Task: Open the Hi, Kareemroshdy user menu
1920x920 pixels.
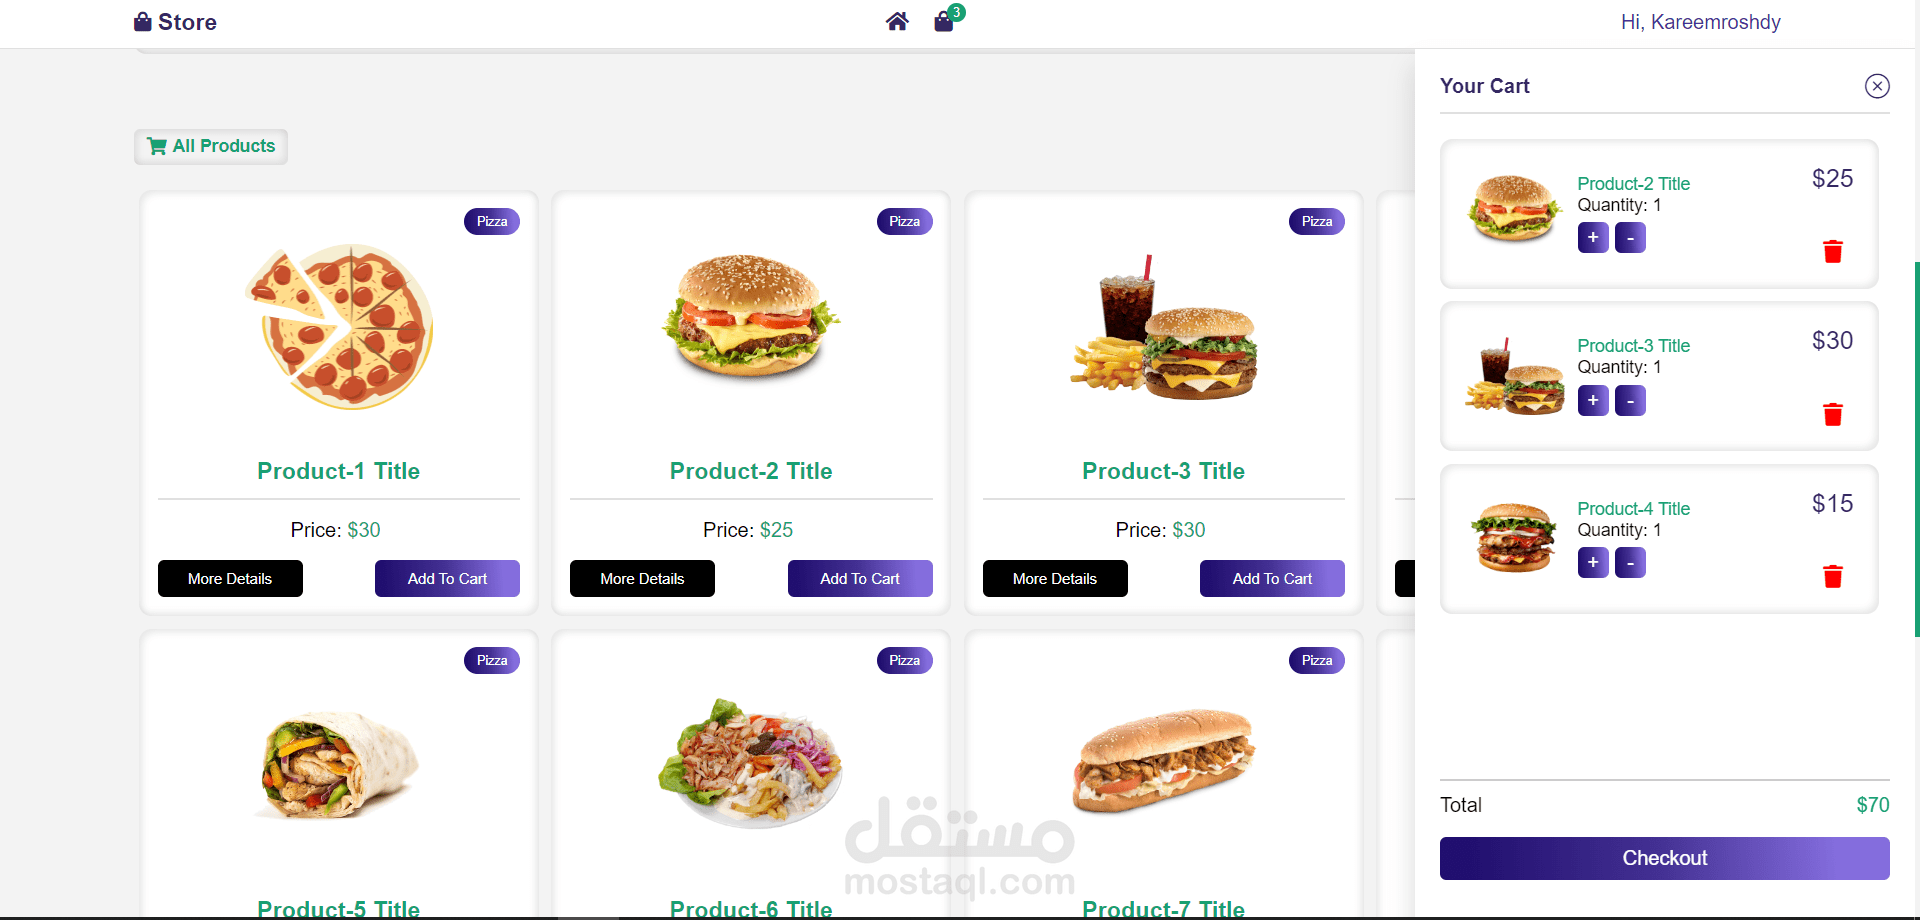Action: (1700, 22)
